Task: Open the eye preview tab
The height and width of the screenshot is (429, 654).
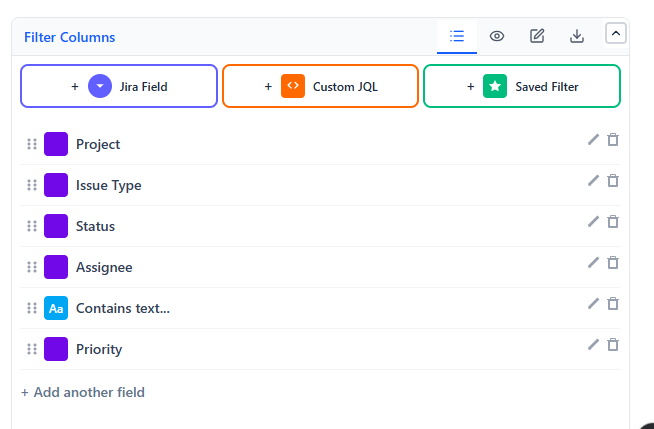Action: (x=497, y=36)
